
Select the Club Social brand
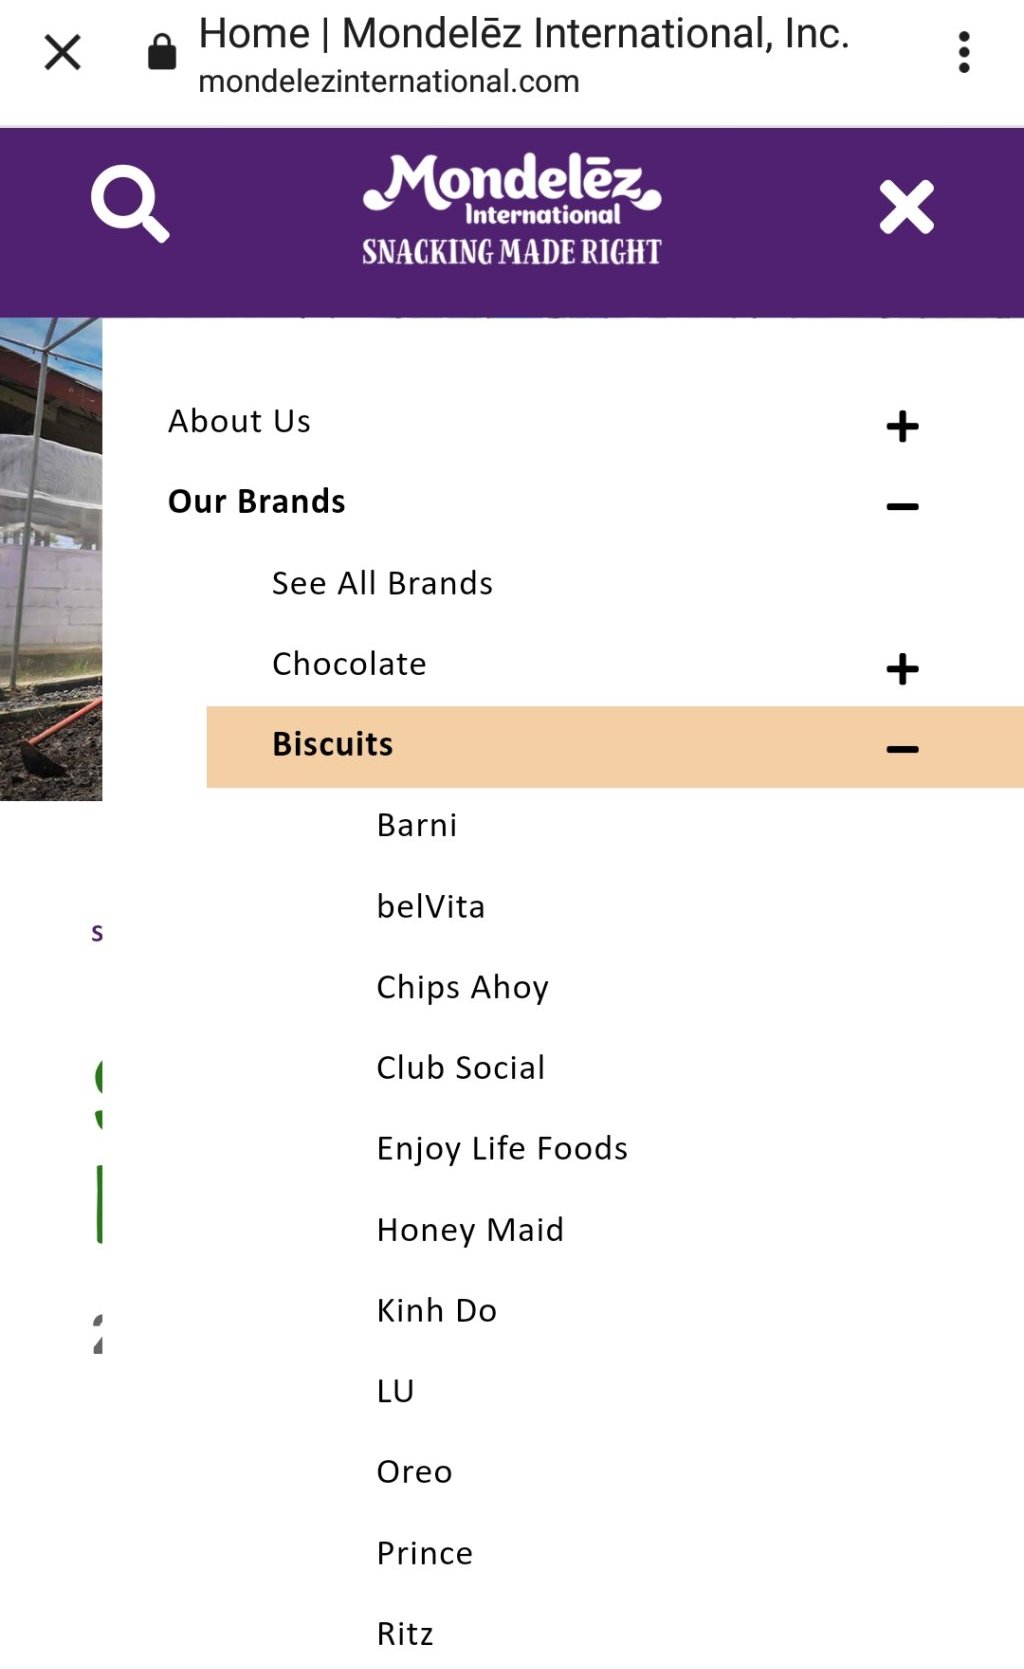point(460,1067)
